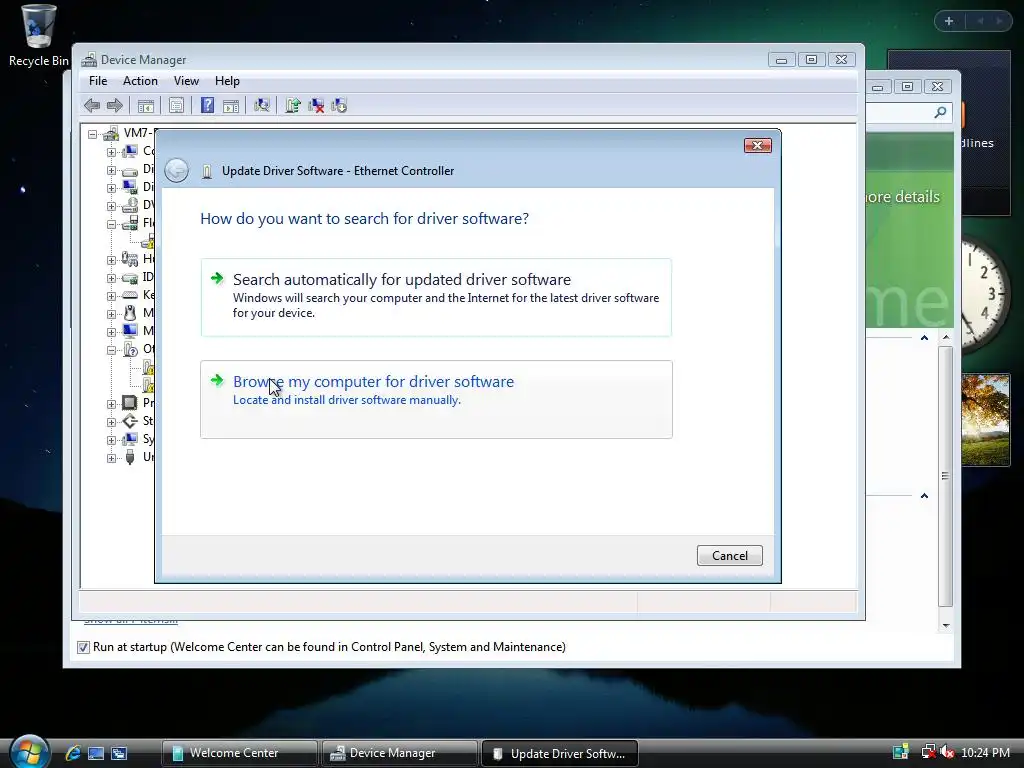Click the muted volume tray icon
This screenshot has width=1024, height=768.
pyautogui.click(x=947, y=752)
